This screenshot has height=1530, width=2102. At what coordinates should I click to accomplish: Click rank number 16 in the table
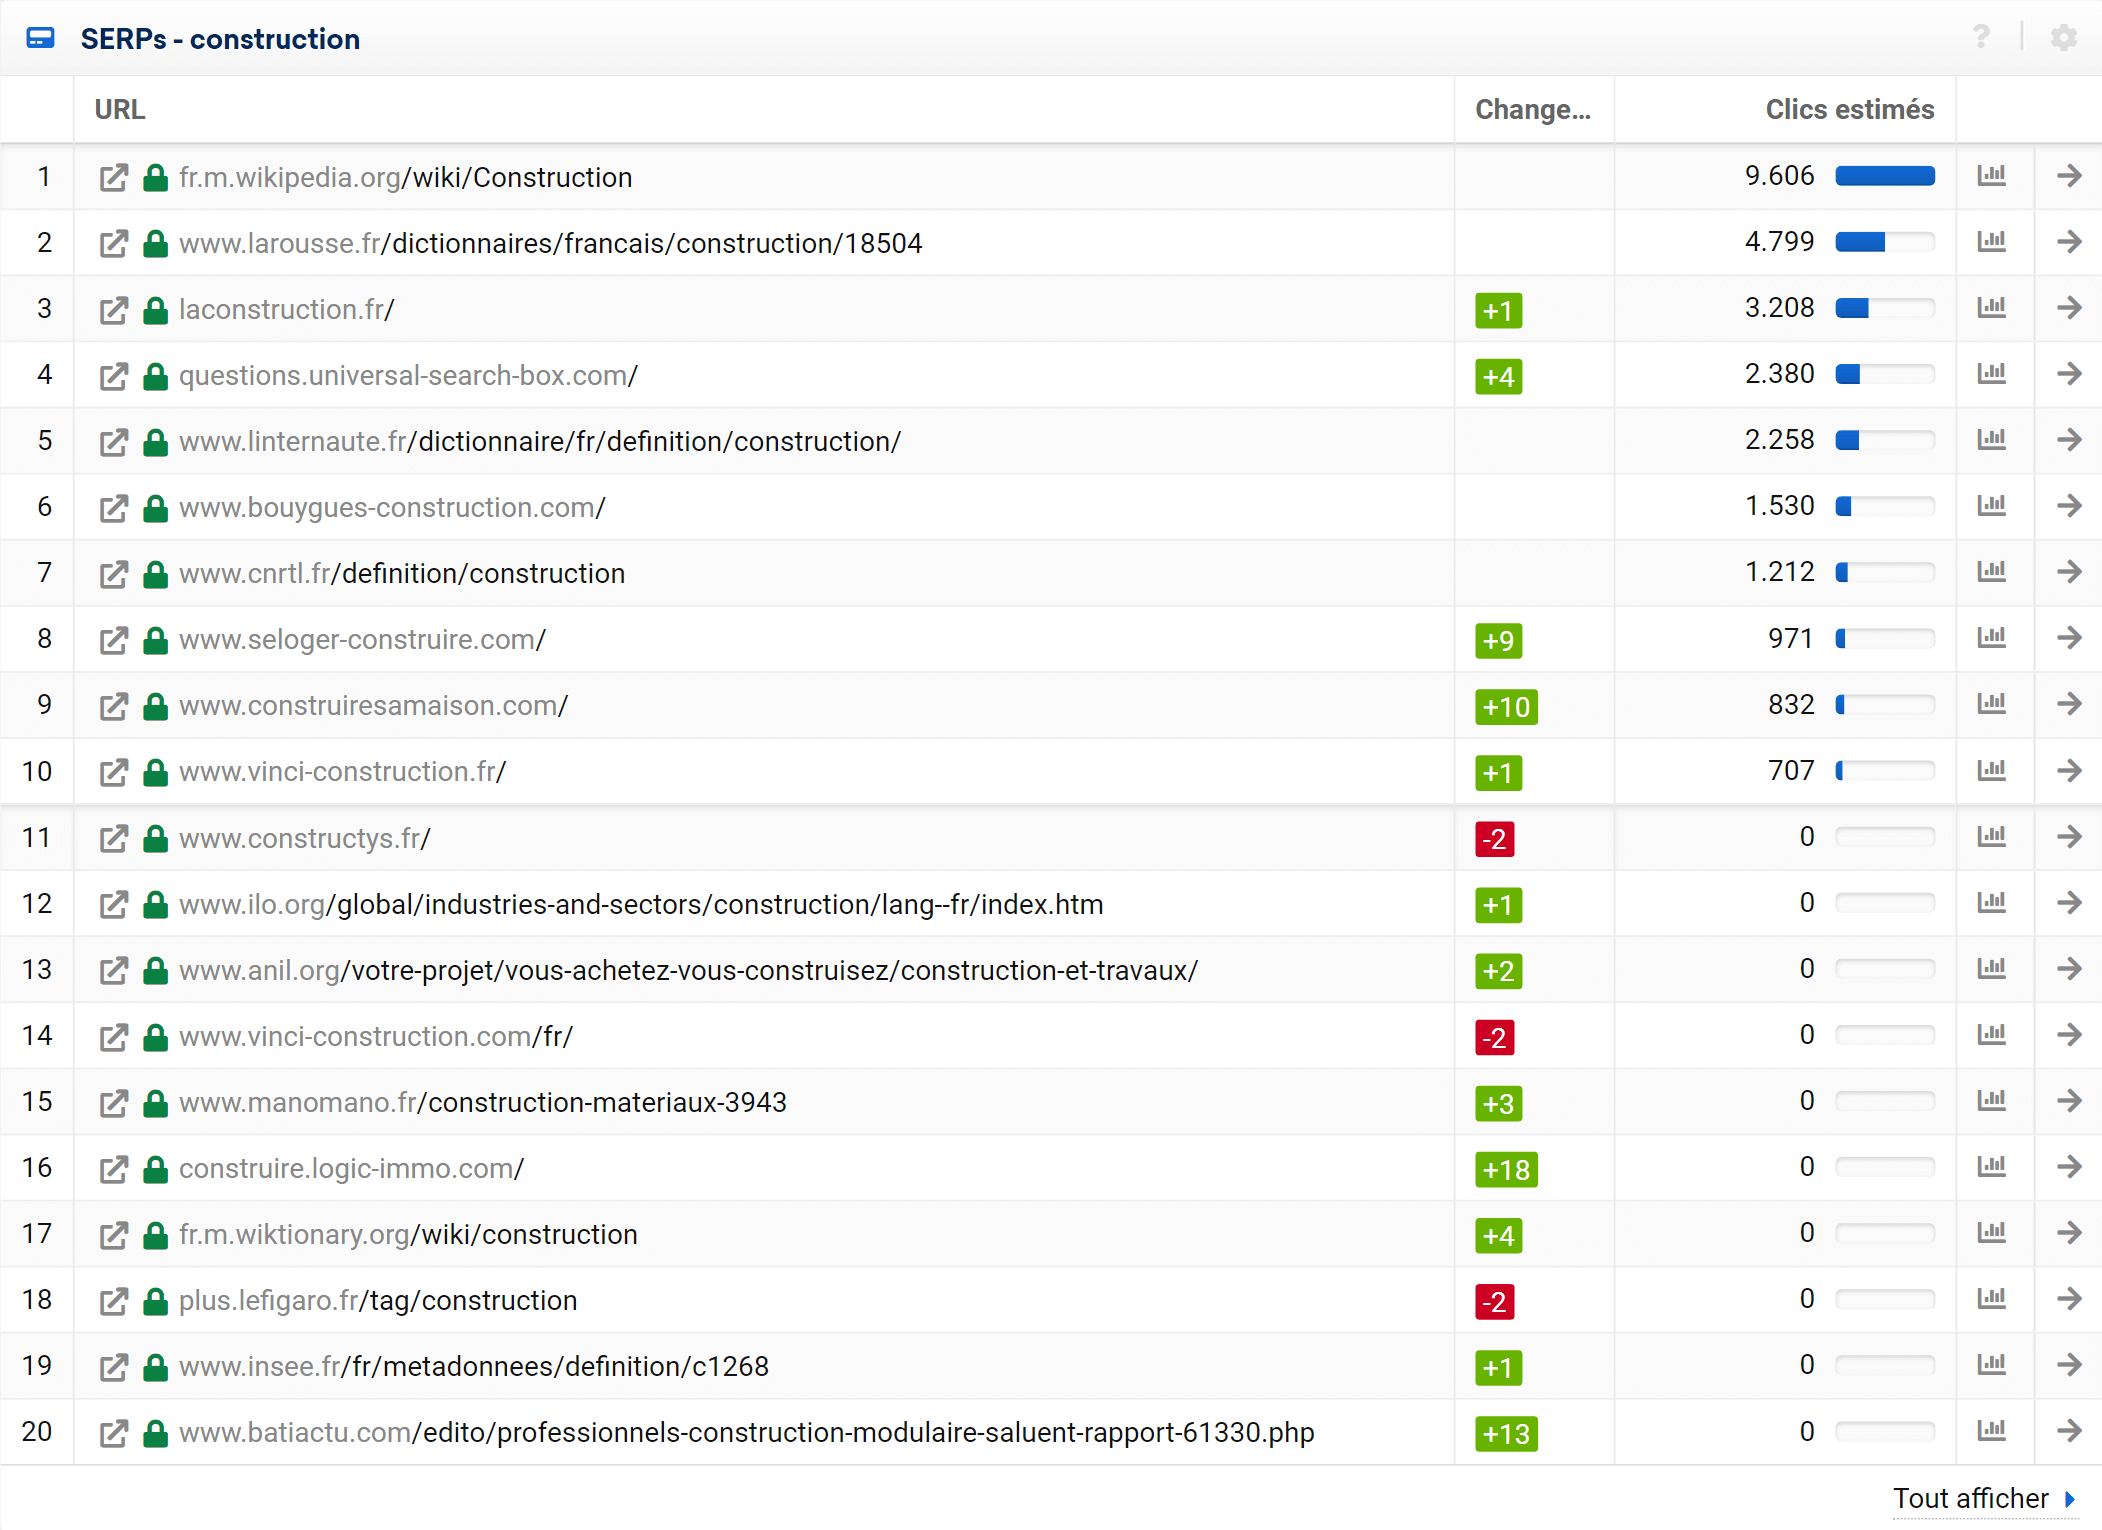pyautogui.click(x=37, y=1167)
